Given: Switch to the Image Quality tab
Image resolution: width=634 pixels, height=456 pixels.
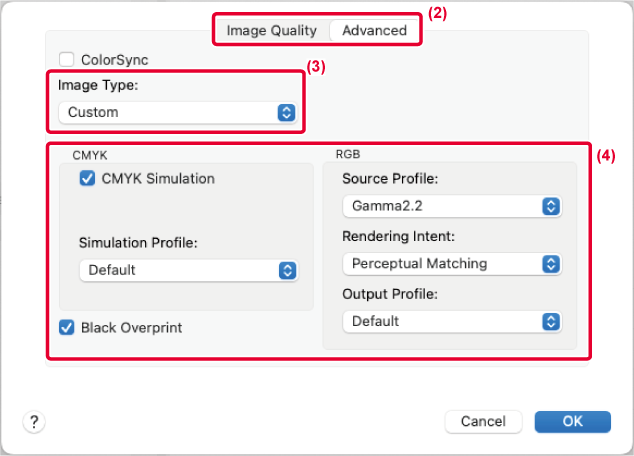Looking at the screenshot, I should pyautogui.click(x=271, y=30).
